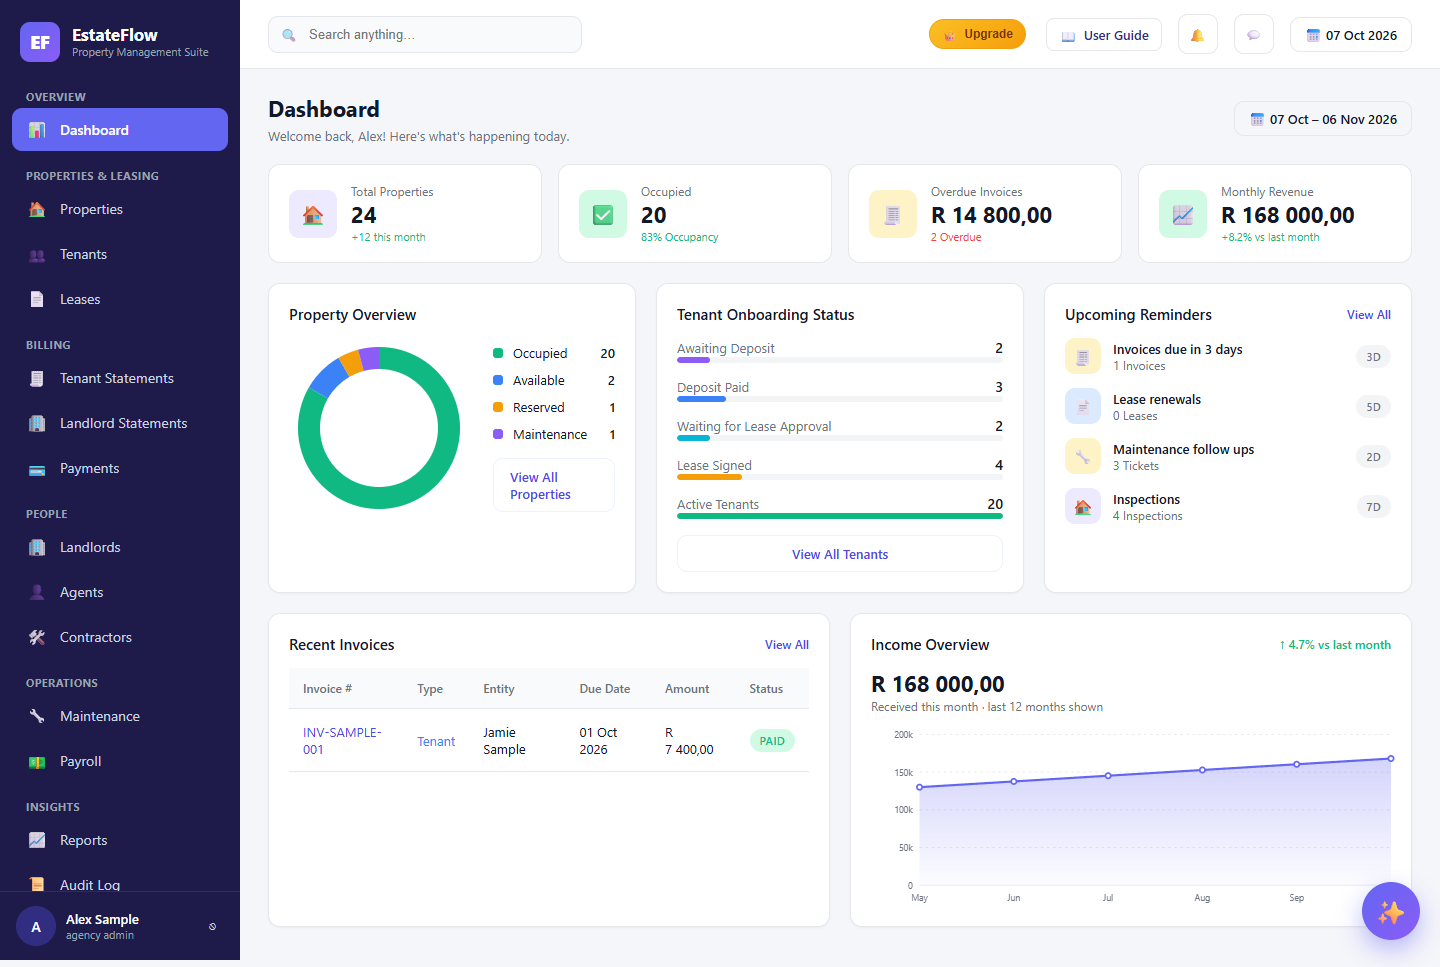
Task: Open the notifications bell icon
Action: click(1197, 35)
